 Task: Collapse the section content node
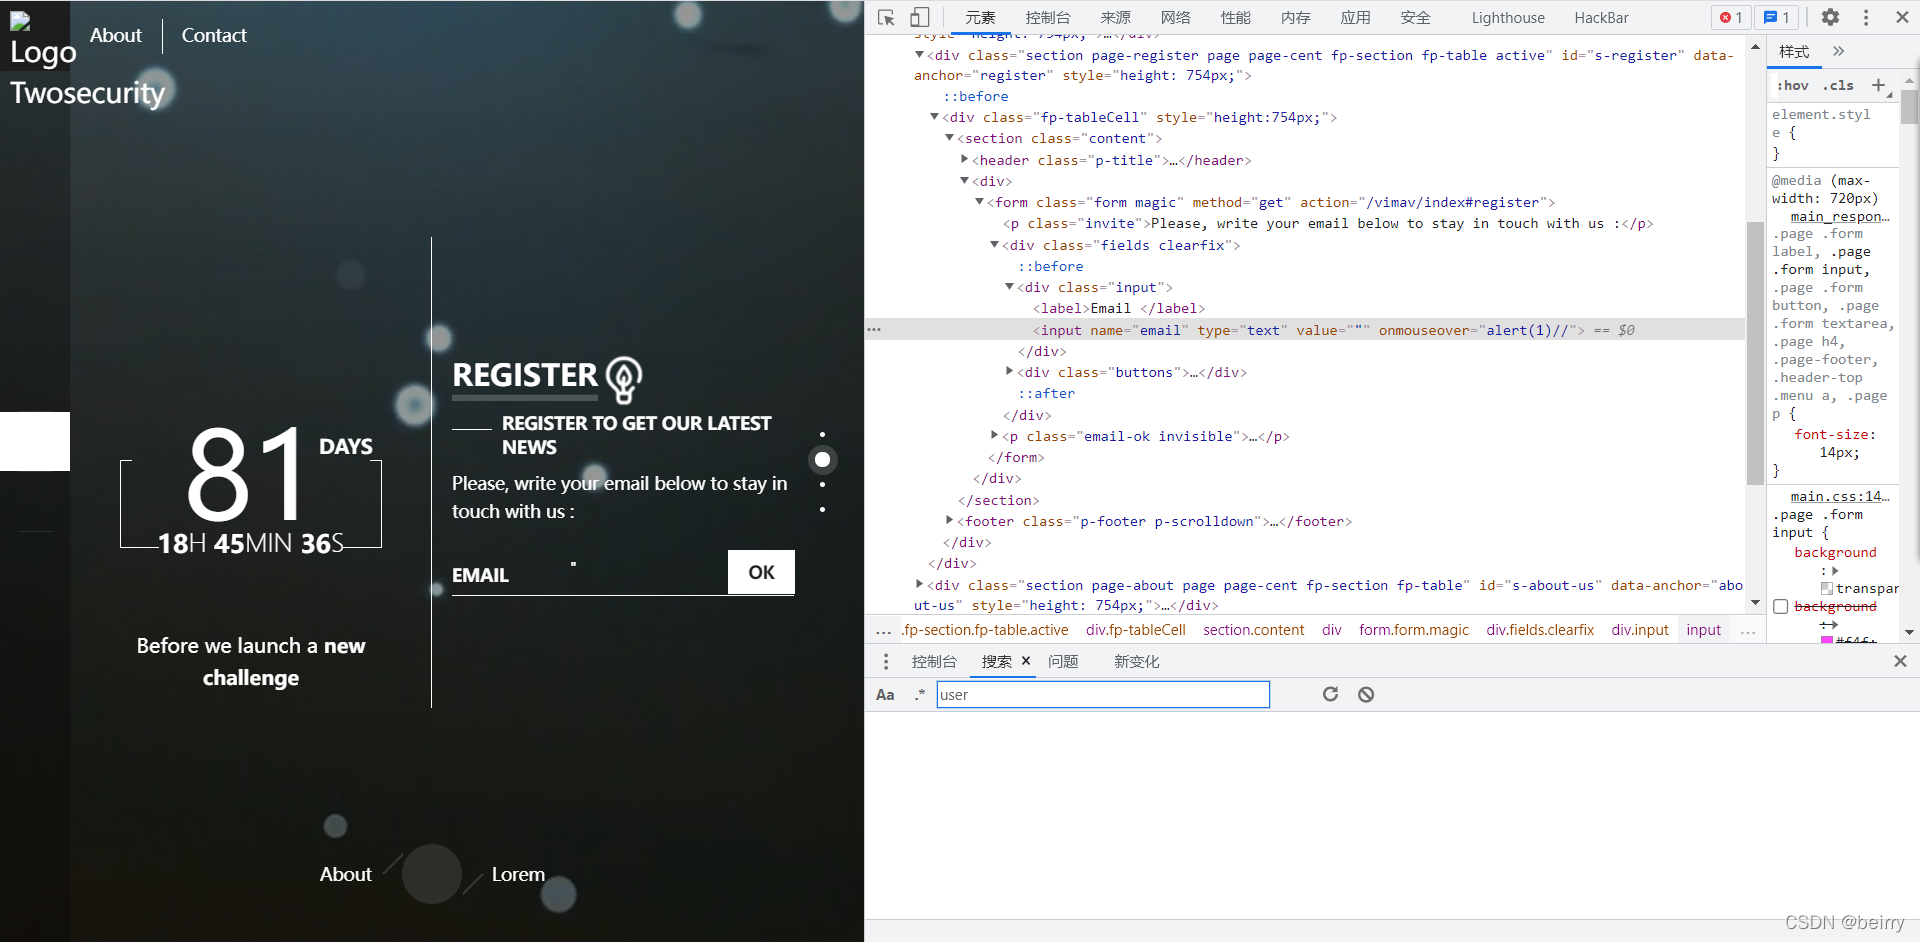tap(950, 138)
